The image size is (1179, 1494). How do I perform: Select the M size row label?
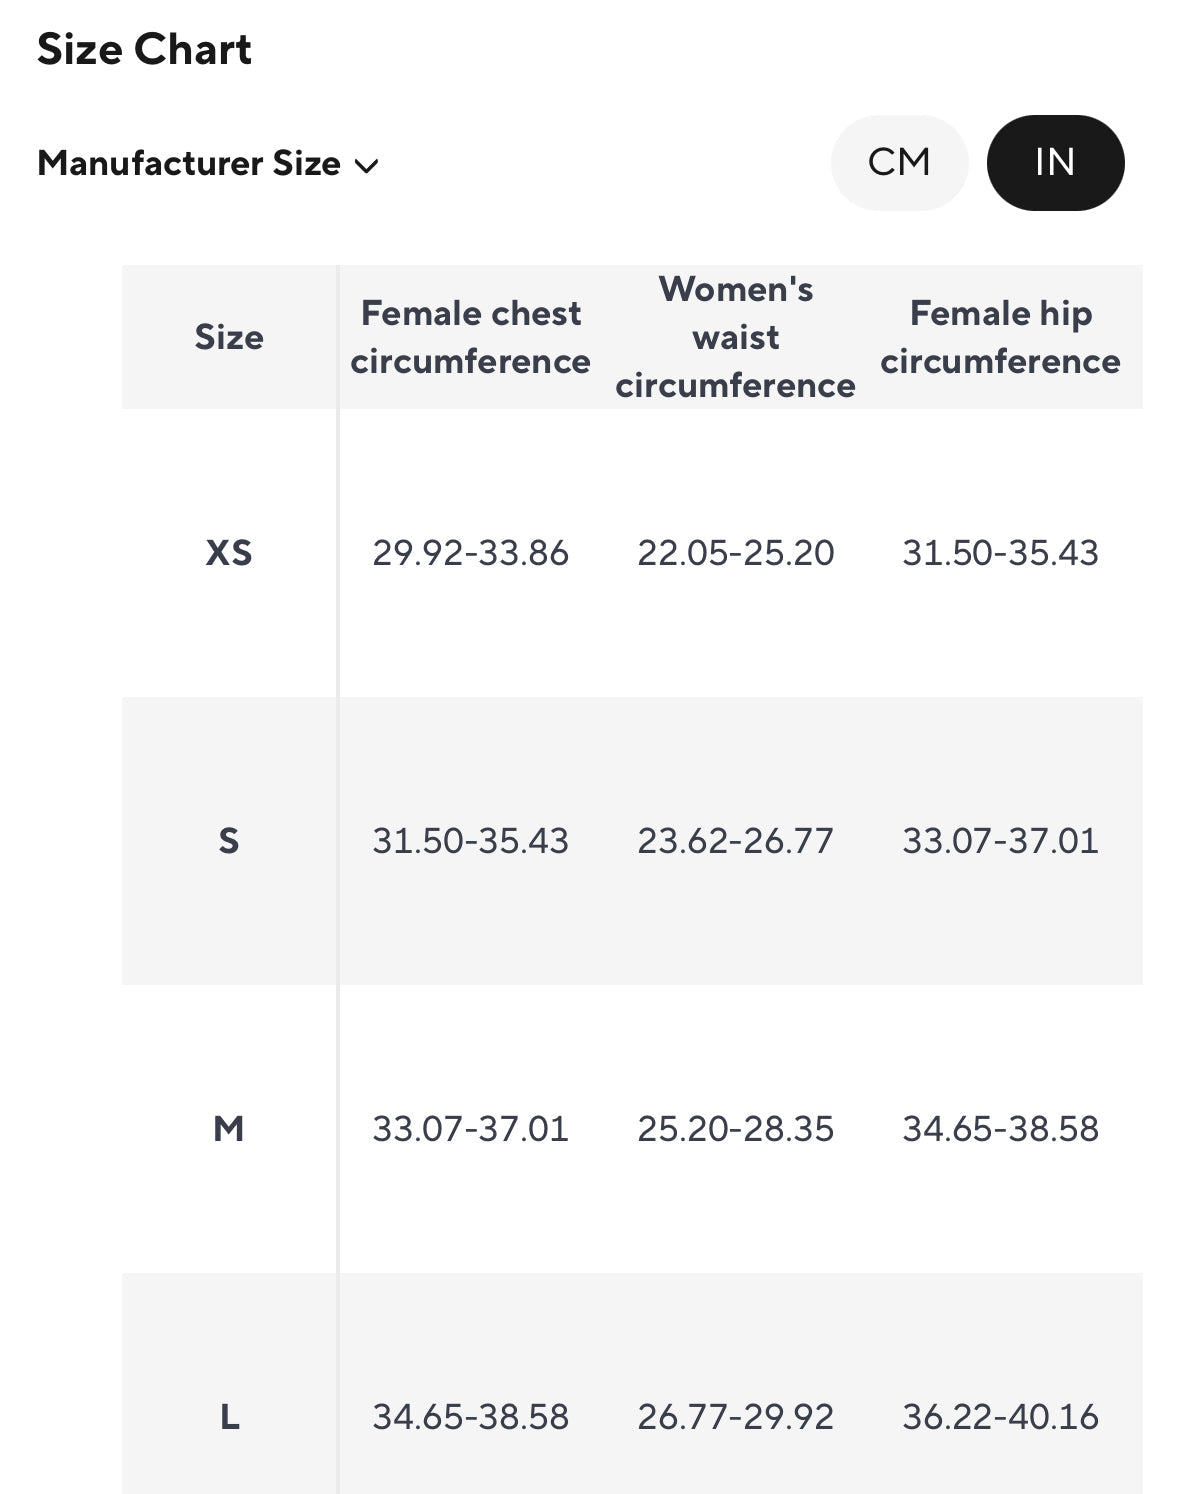[229, 1129]
